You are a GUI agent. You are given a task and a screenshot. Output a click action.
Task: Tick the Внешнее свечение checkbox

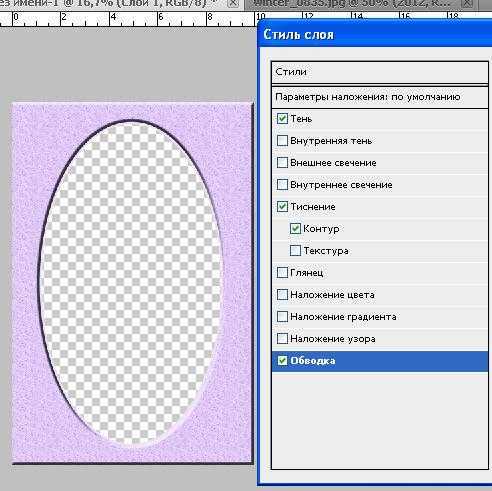pyautogui.click(x=282, y=163)
